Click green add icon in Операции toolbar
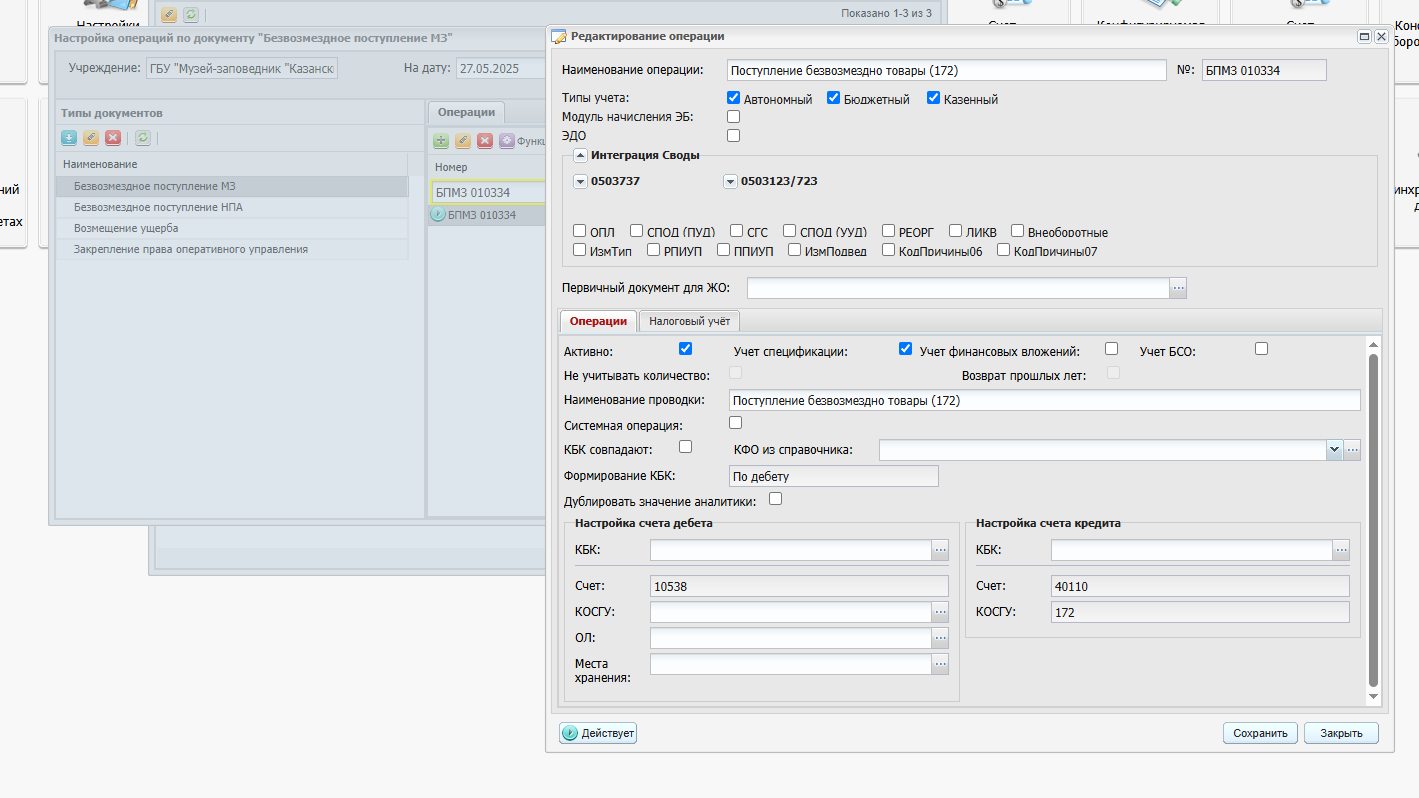1419x798 pixels. pyautogui.click(x=440, y=141)
